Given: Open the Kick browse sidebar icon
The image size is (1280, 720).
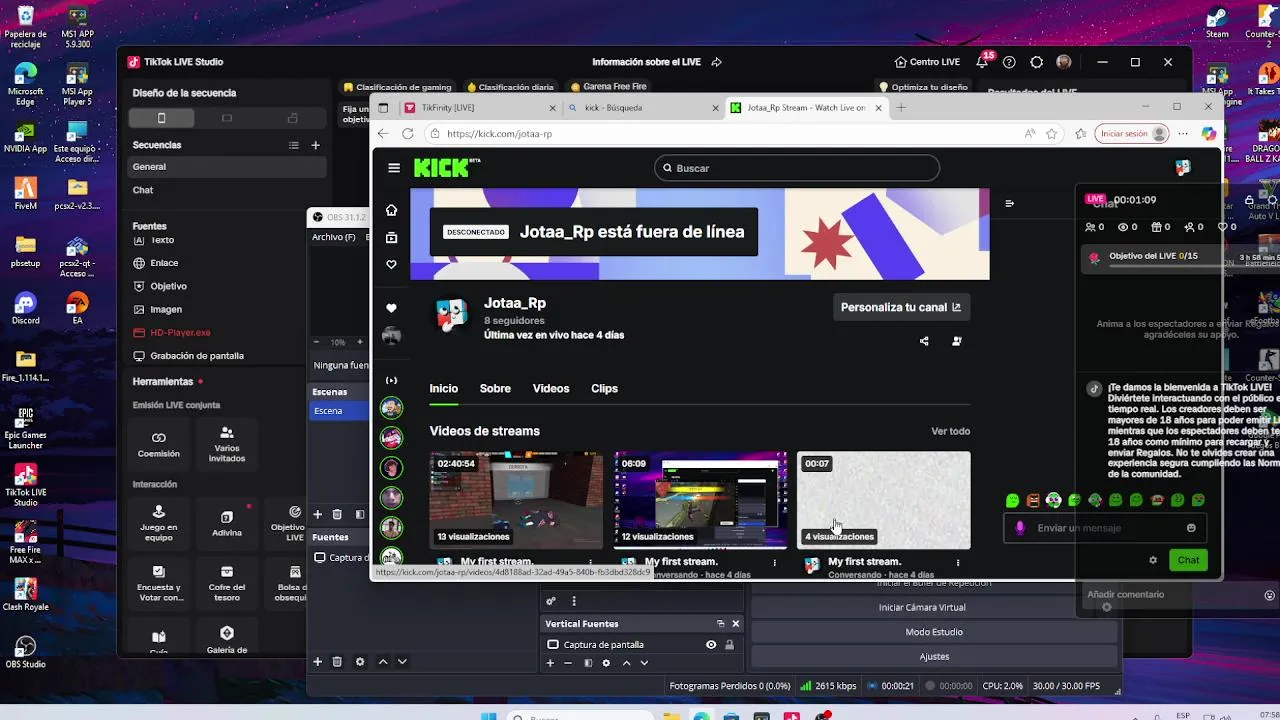Looking at the screenshot, I should point(391,238).
